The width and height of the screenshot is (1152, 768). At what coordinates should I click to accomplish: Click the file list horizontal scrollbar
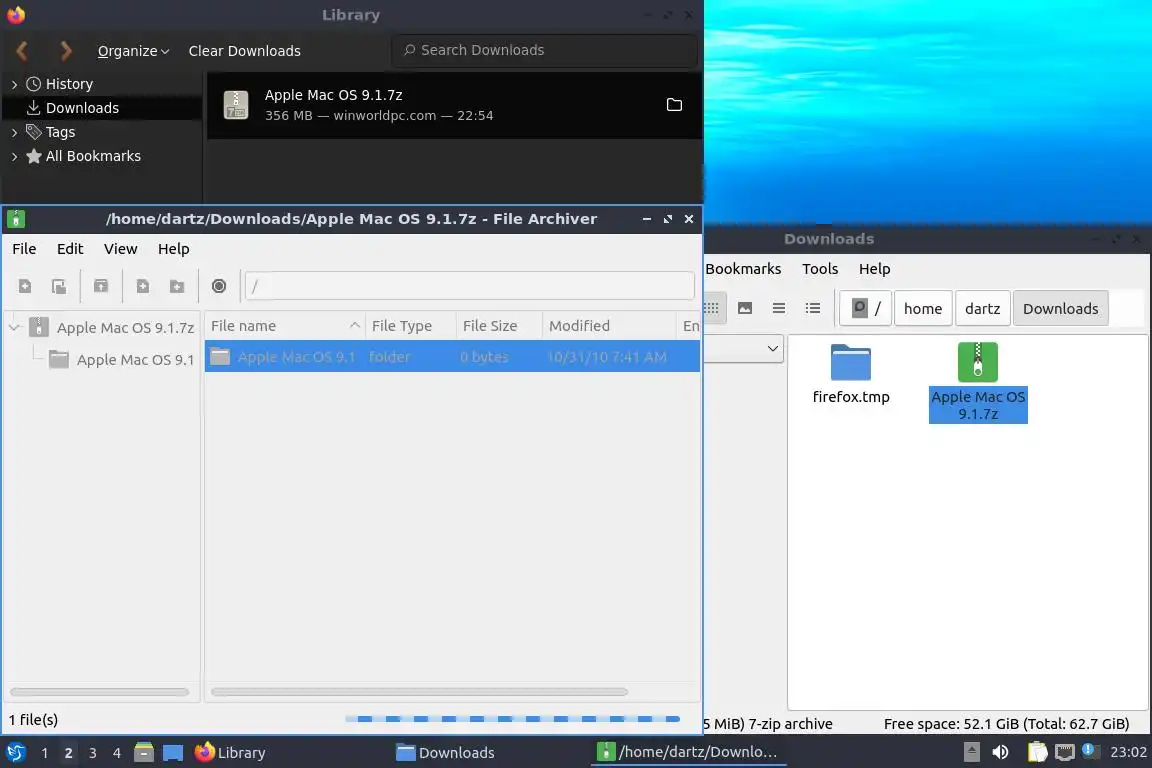tap(419, 692)
